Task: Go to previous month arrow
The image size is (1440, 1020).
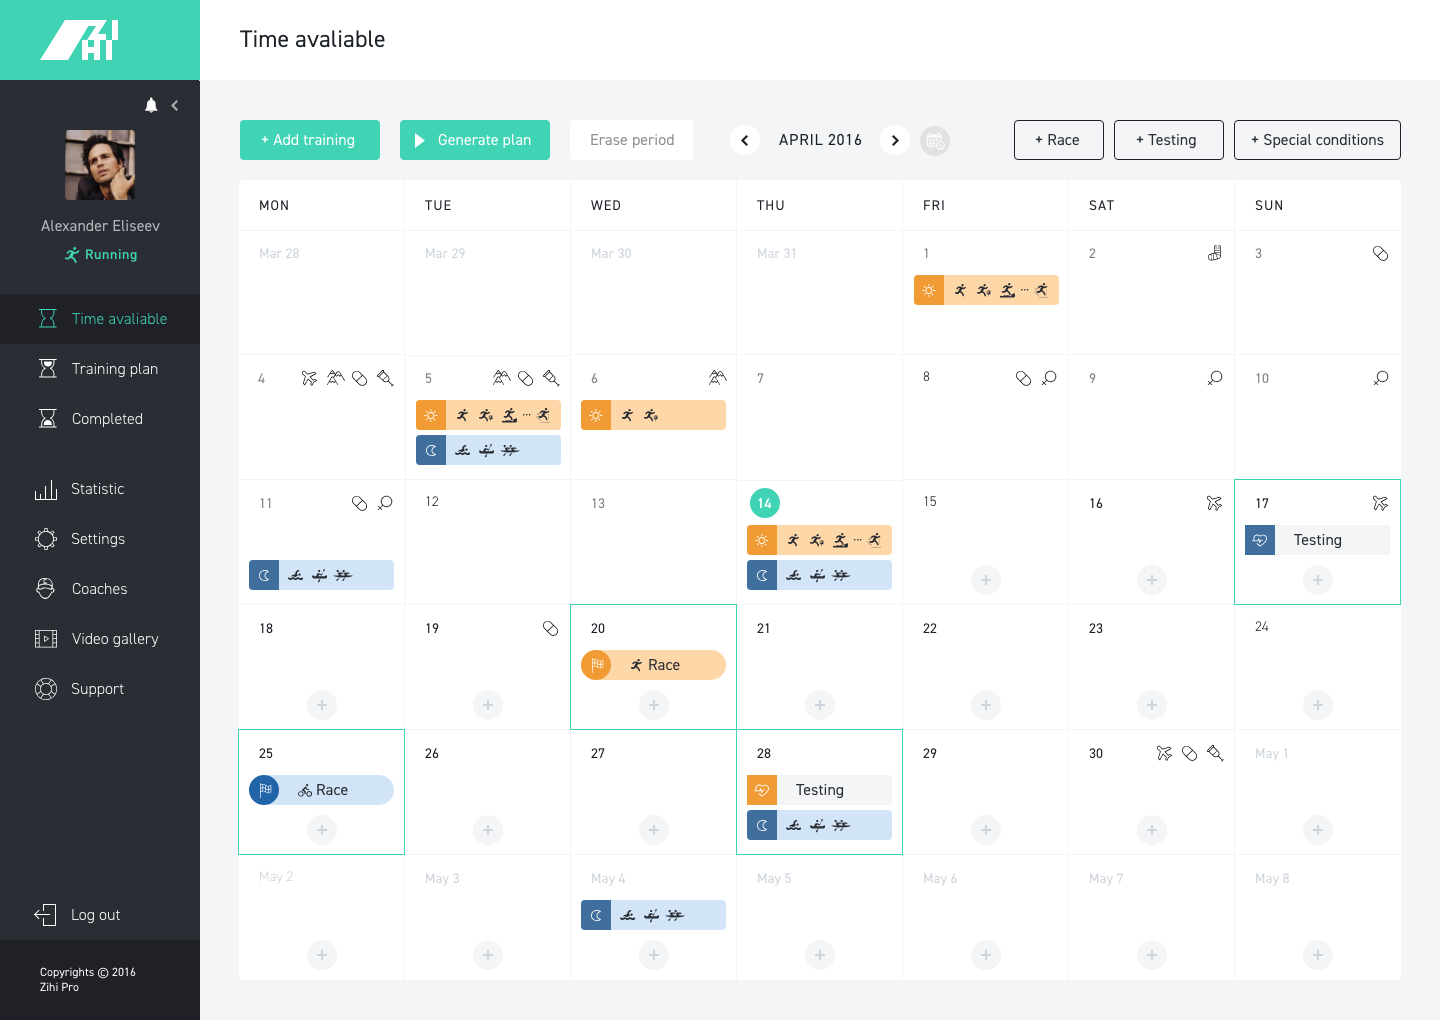Action: (744, 140)
